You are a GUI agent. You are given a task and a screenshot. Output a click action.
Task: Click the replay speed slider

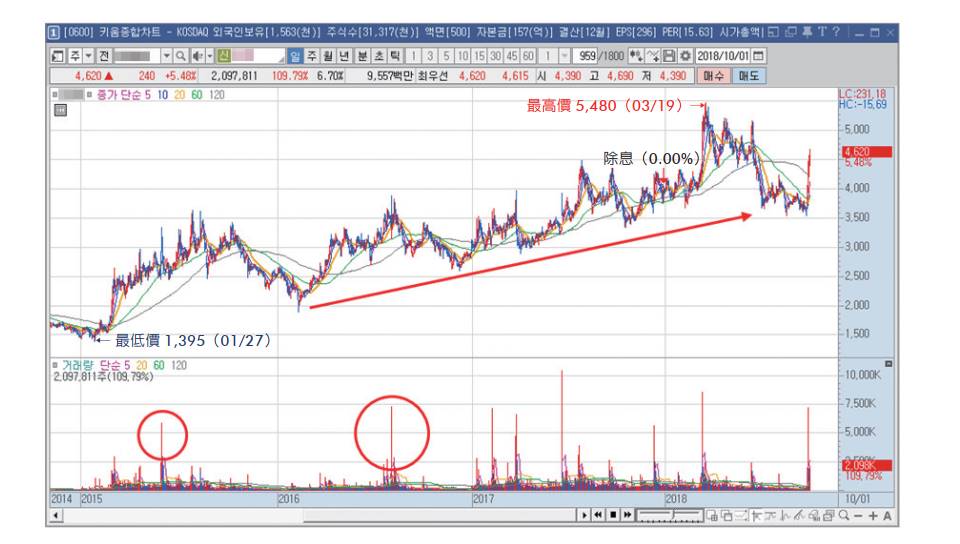click(x=669, y=516)
